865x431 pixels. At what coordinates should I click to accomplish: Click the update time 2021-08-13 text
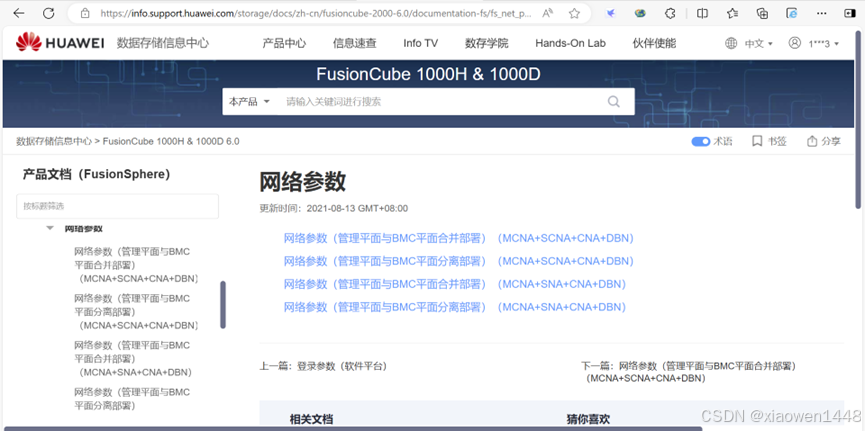[x=334, y=209]
